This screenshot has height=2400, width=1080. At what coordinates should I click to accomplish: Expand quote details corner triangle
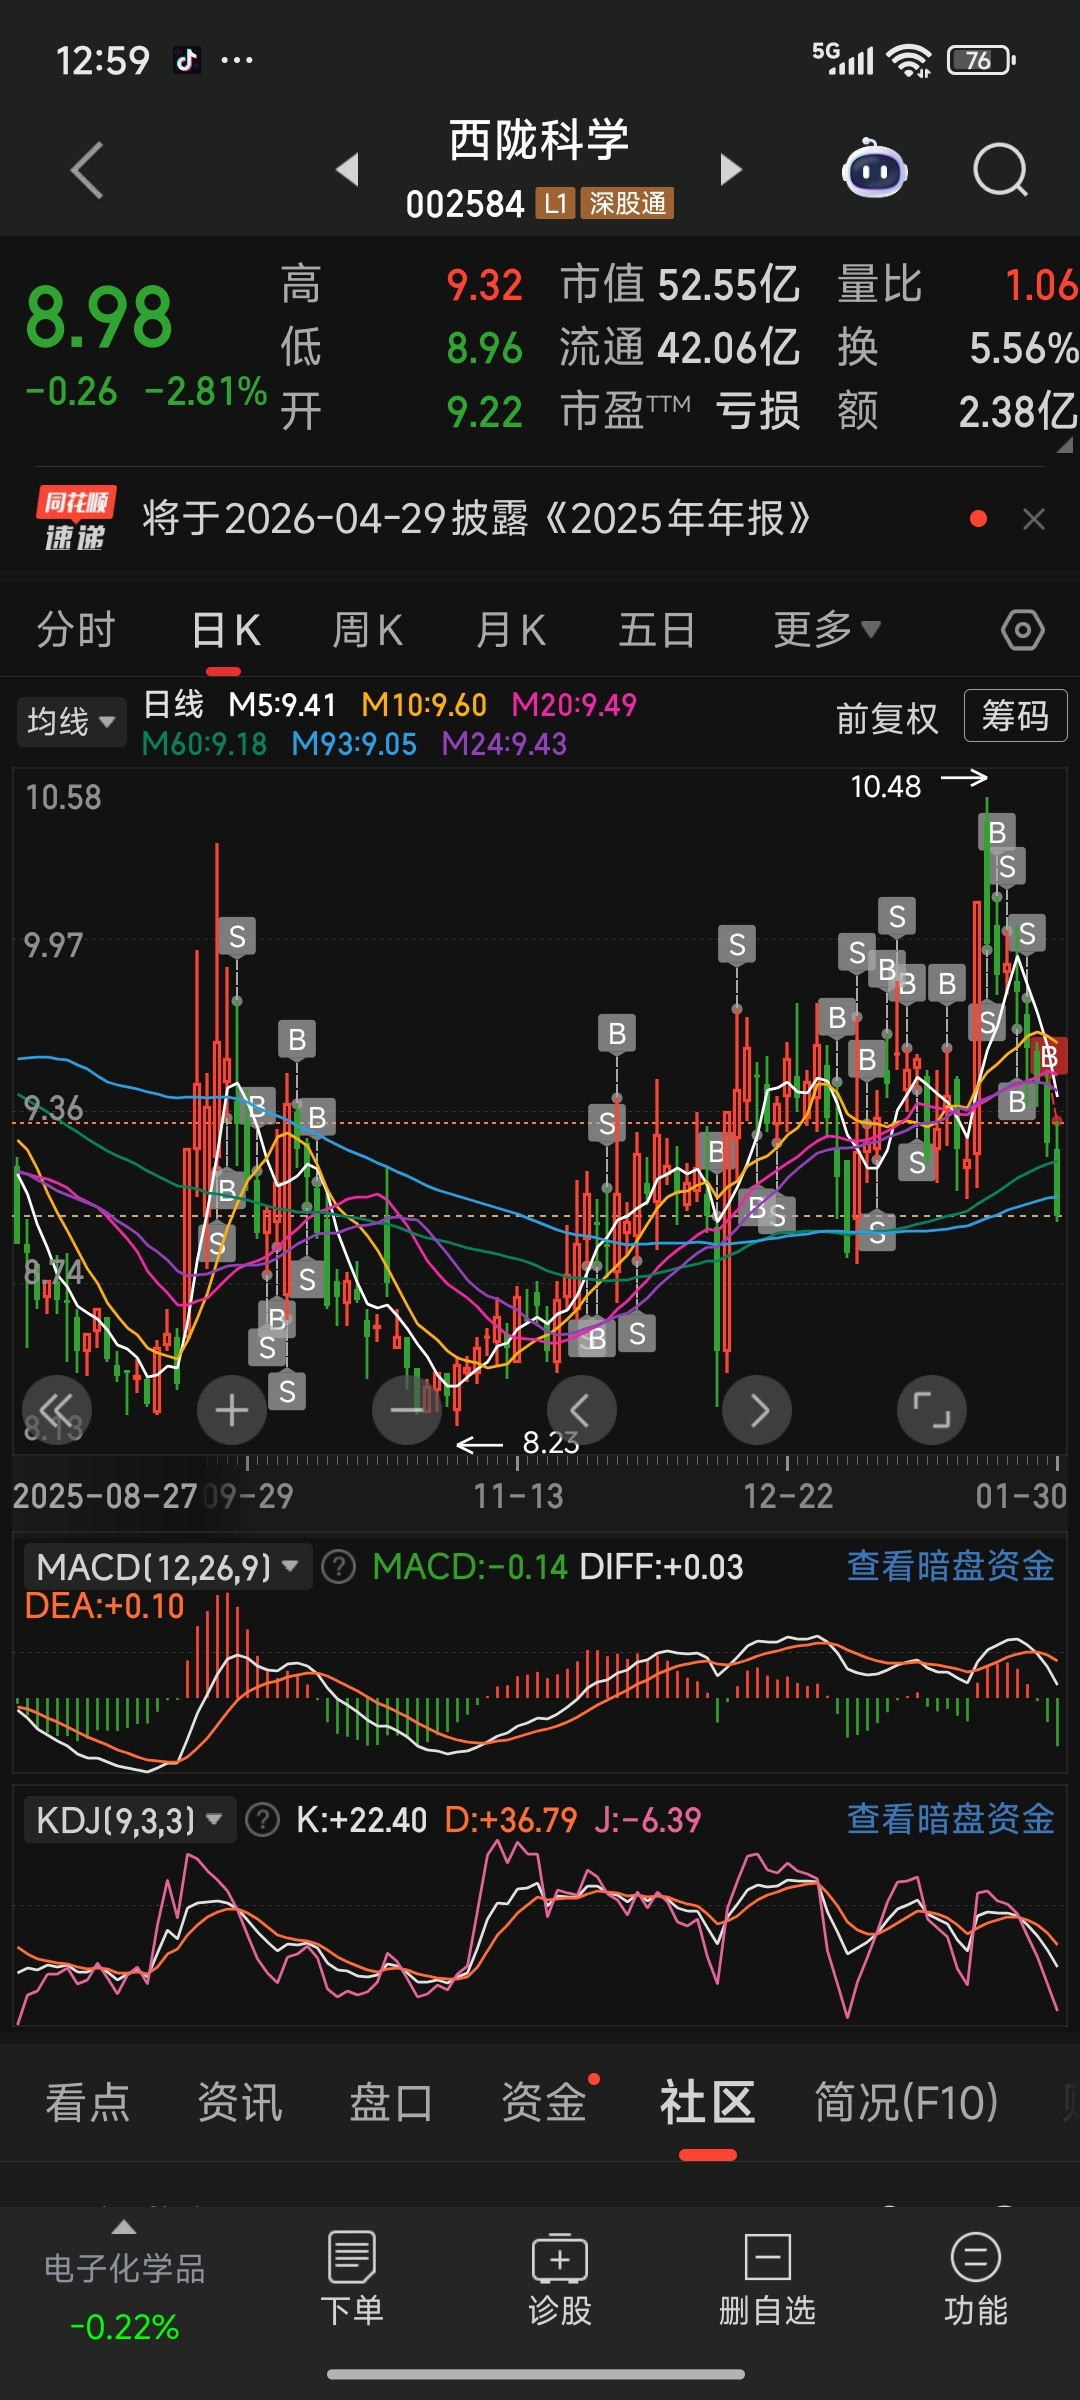click(1065, 445)
